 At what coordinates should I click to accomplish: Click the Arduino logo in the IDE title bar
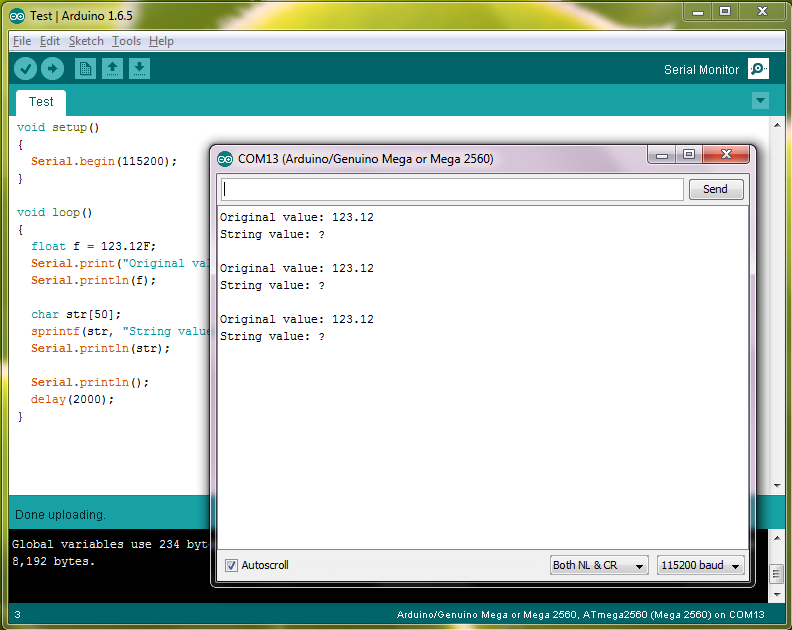coord(17,16)
